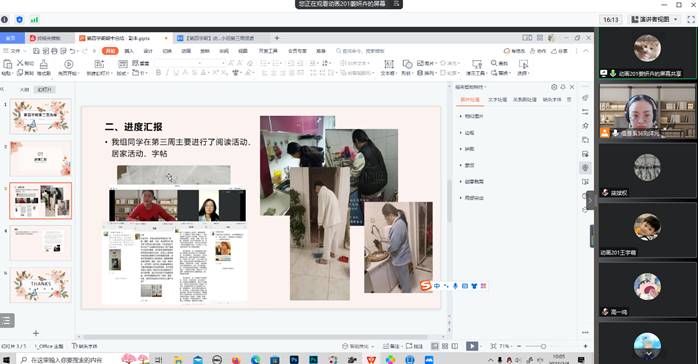Screen dimensions: 698x364
Task: Click the cut scissors icon
Action: pos(20,63)
